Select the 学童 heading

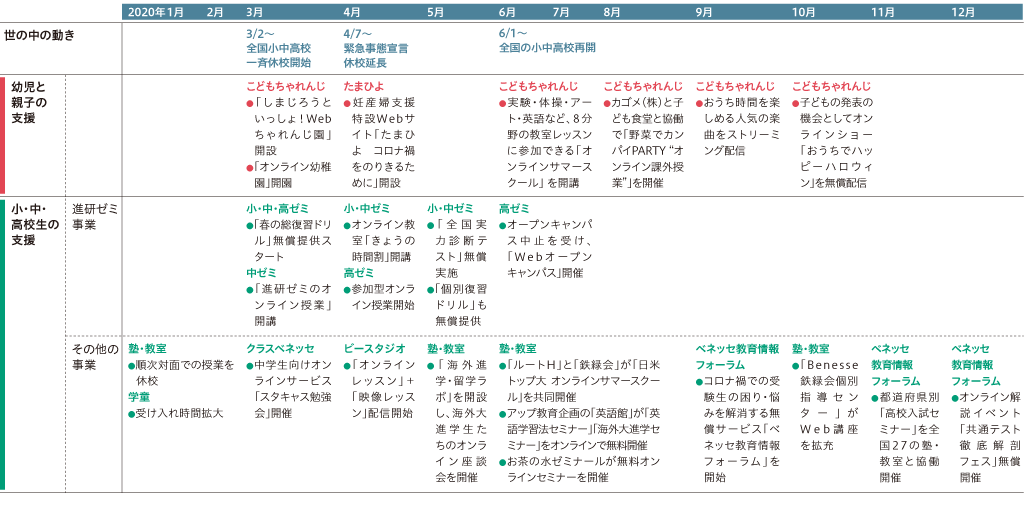[139, 397]
